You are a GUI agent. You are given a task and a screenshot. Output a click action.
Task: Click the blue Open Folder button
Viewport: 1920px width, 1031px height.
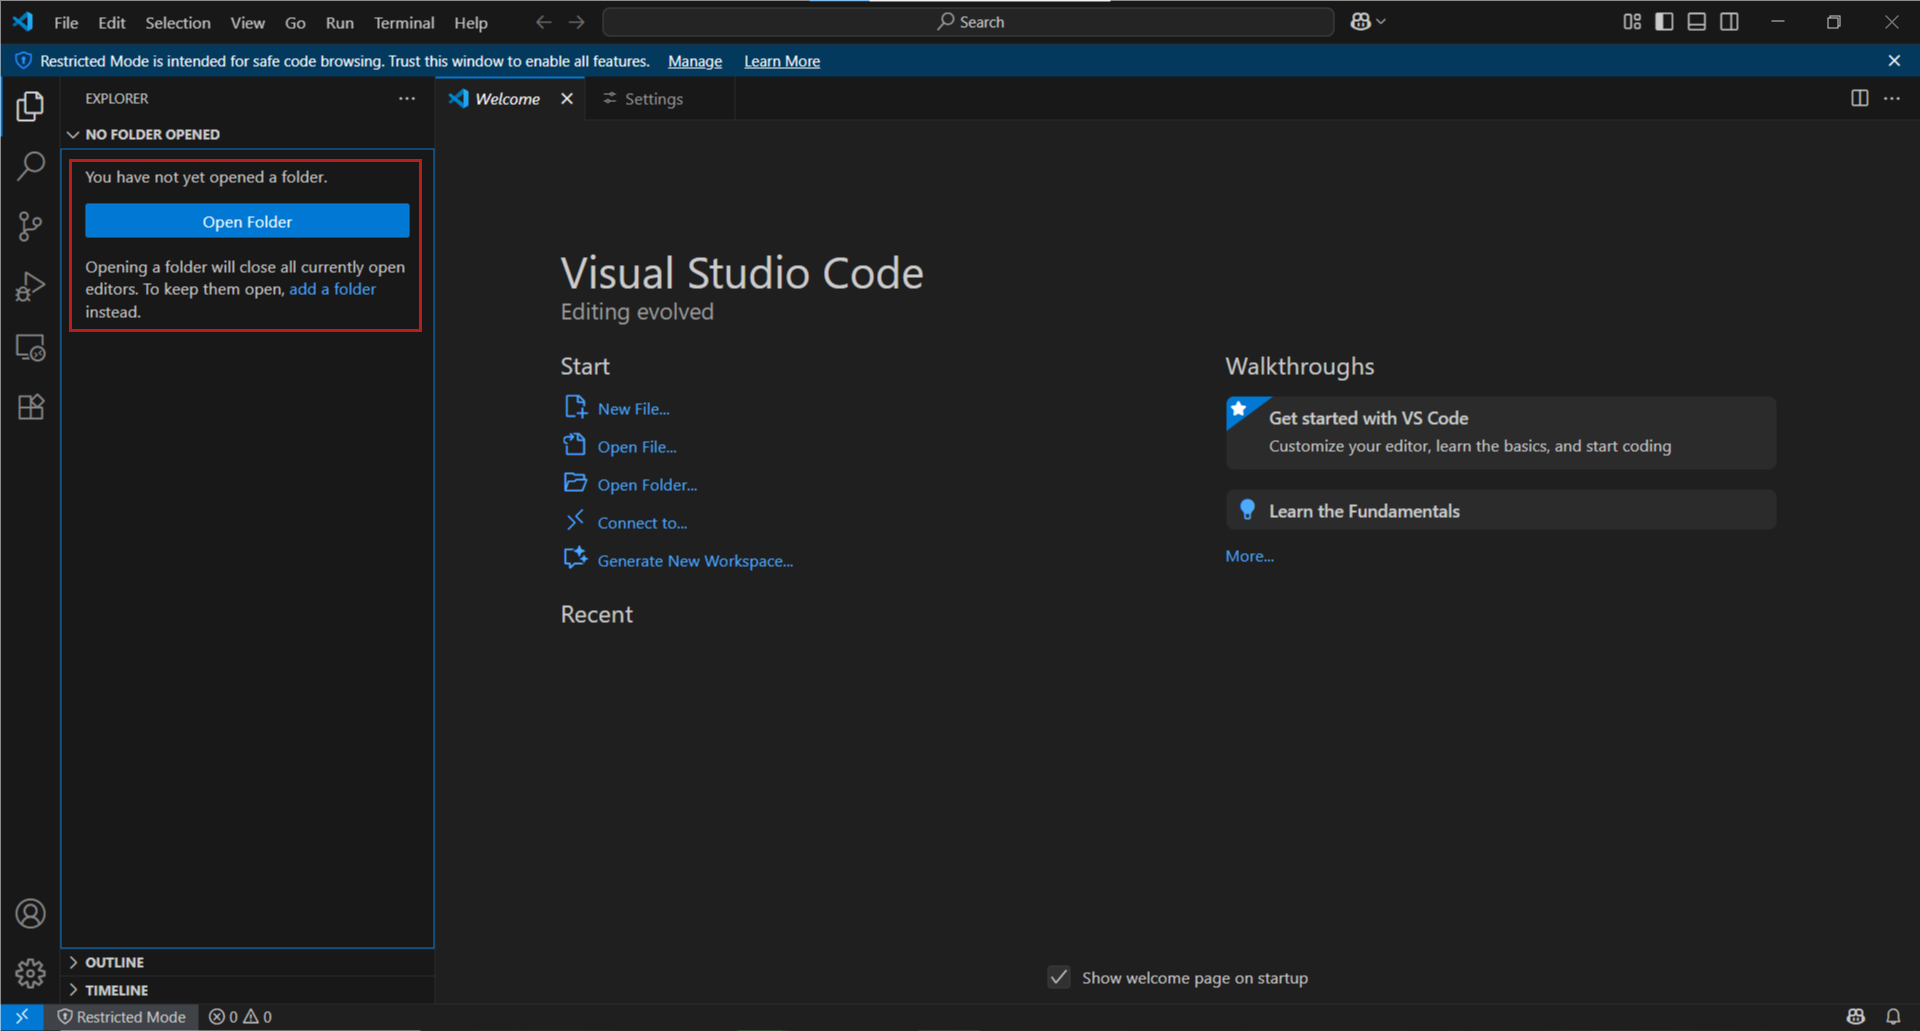pos(247,221)
